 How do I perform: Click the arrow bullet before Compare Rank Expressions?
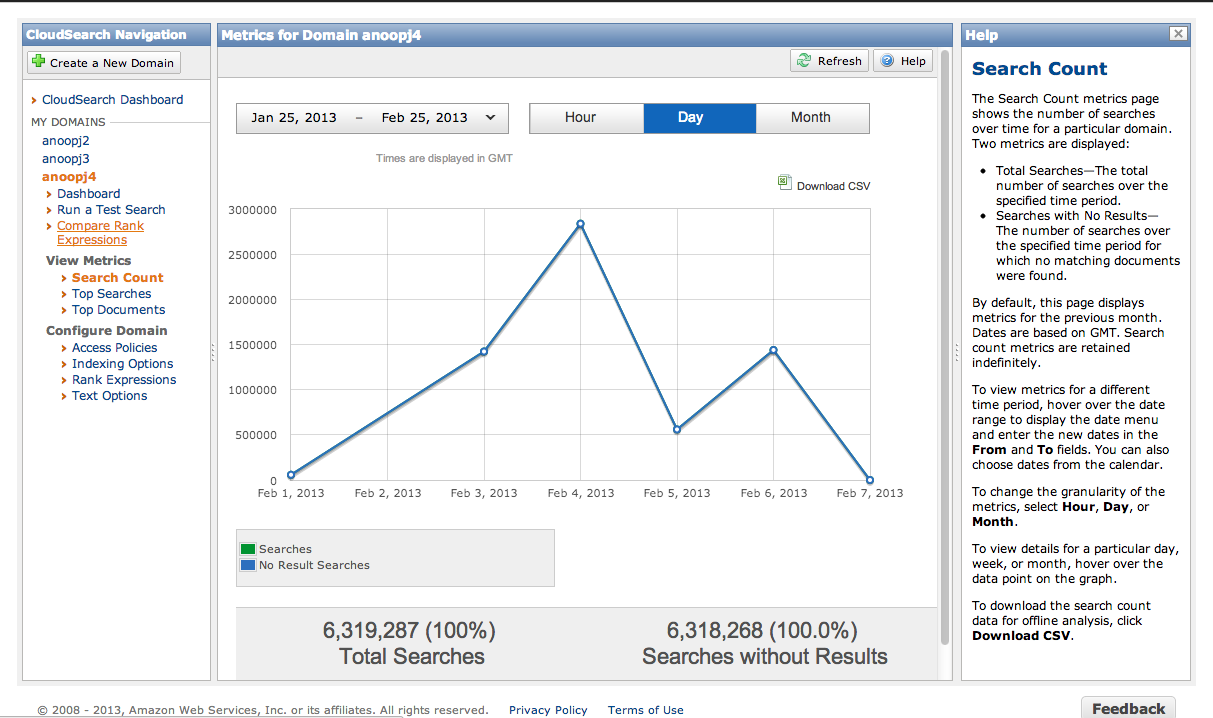pos(49,226)
